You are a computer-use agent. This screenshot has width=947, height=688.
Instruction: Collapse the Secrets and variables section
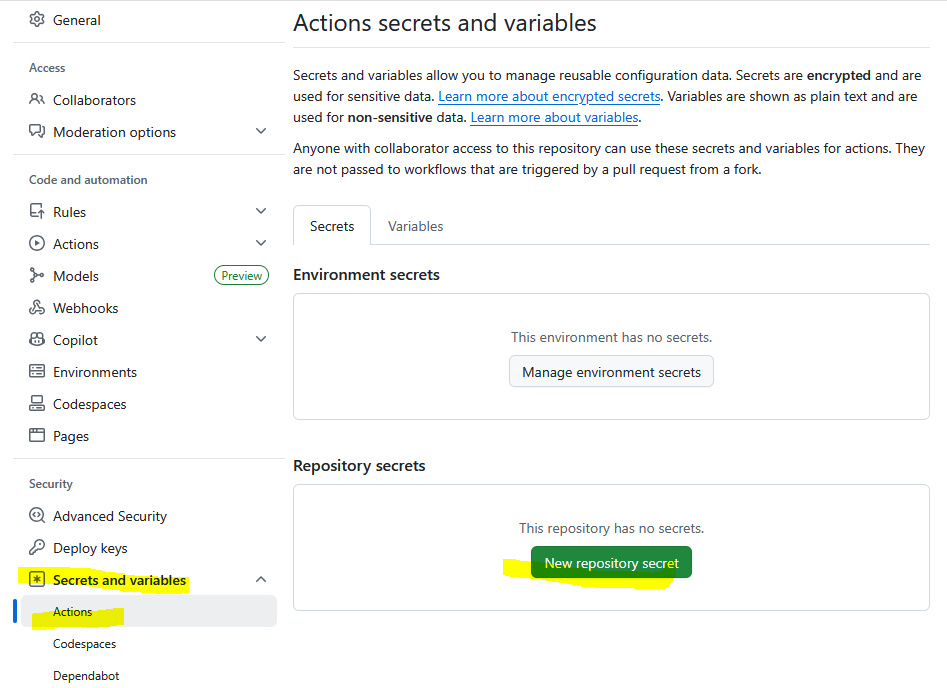[261, 580]
